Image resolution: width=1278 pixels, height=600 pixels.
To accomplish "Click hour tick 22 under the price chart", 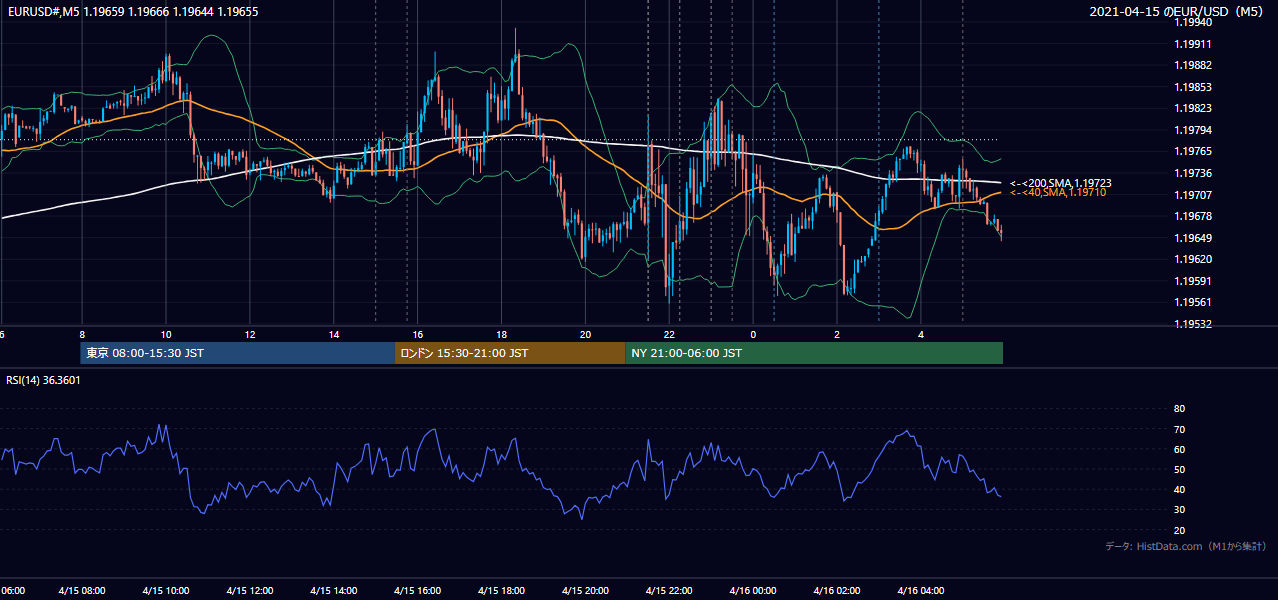I will pyautogui.click(x=670, y=335).
